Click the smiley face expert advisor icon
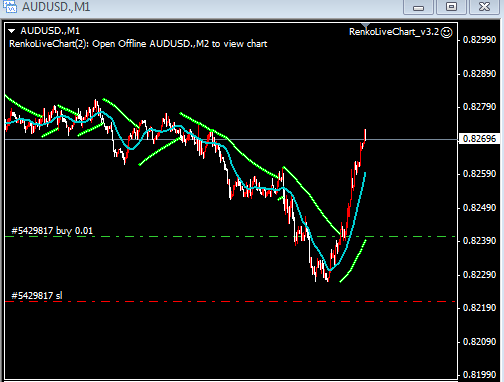The image size is (504, 382). pyautogui.click(x=446, y=32)
